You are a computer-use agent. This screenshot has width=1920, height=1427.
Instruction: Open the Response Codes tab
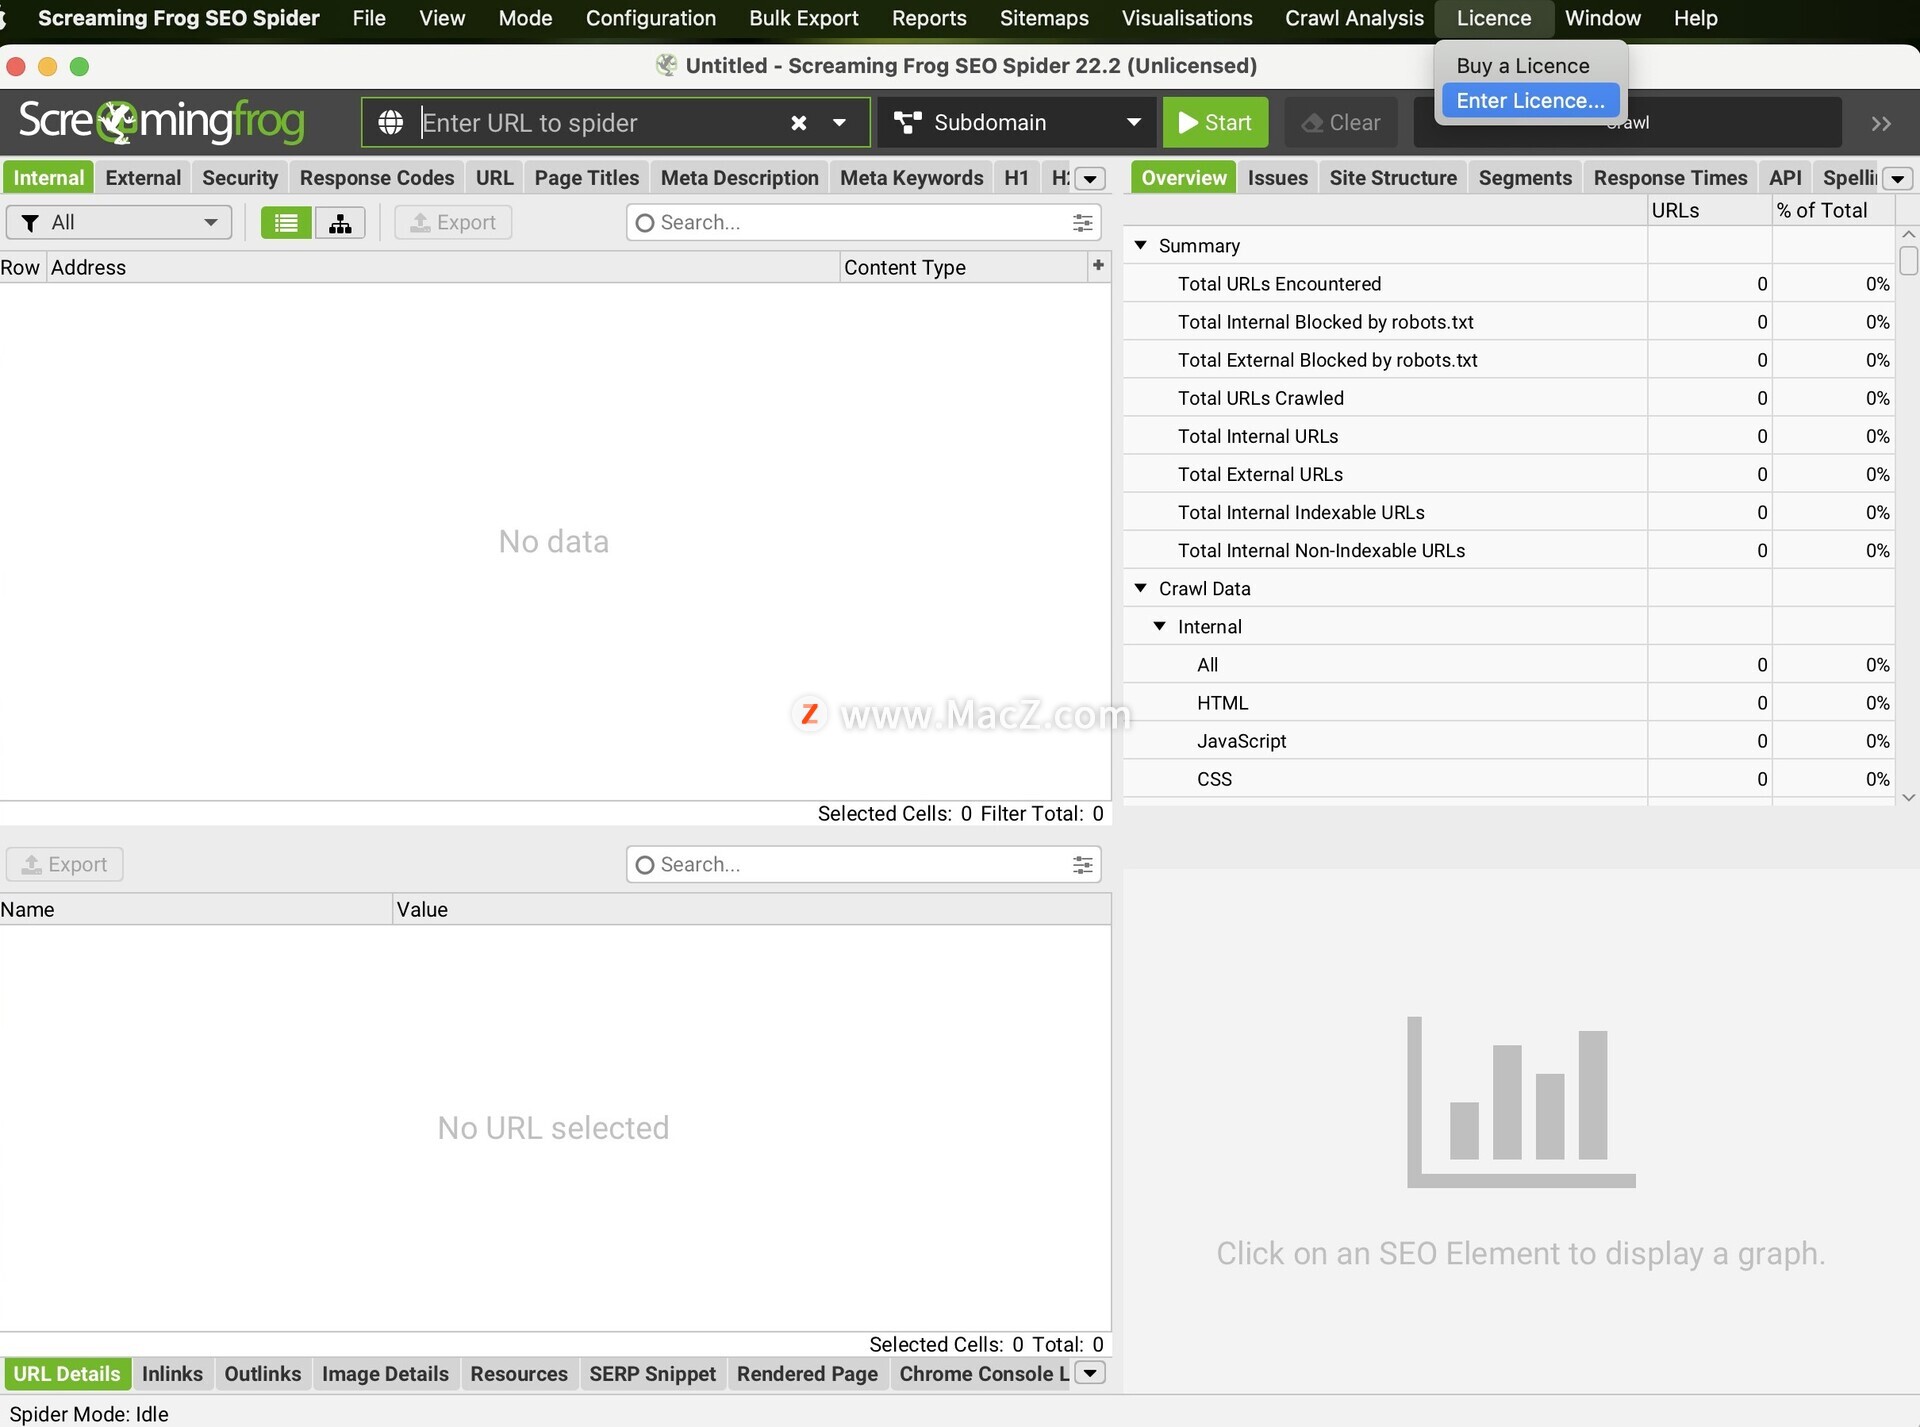click(377, 178)
